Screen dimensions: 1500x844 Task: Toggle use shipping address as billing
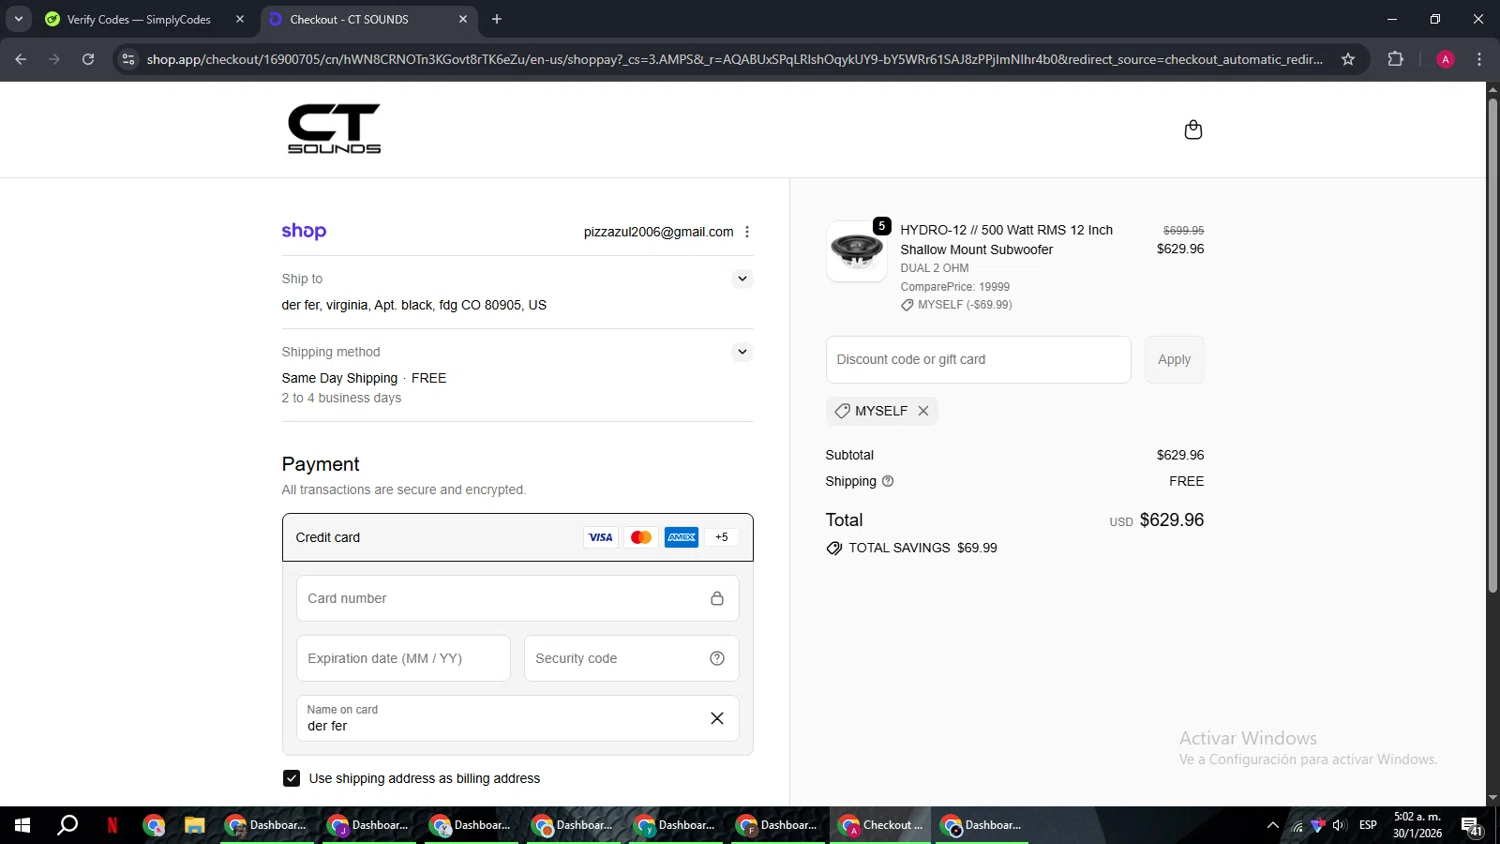tap(291, 778)
